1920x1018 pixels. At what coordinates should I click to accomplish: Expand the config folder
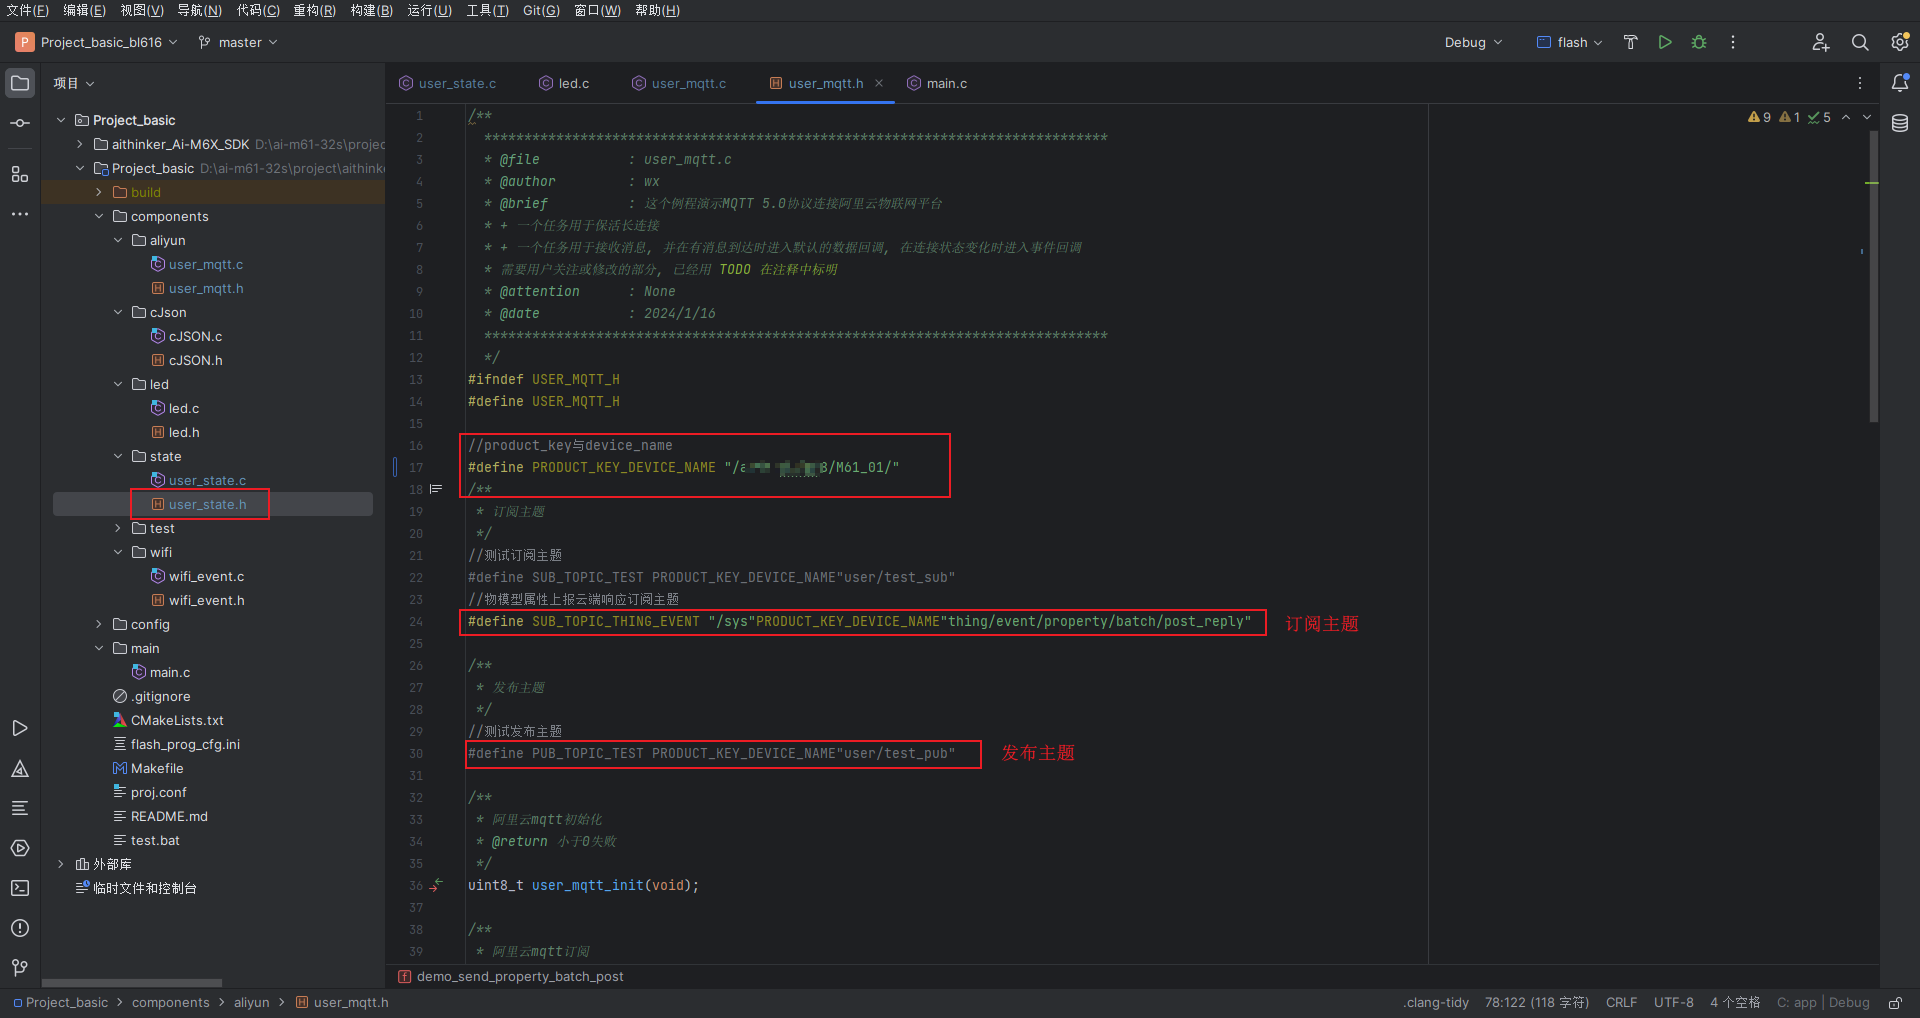pyautogui.click(x=99, y=624)
